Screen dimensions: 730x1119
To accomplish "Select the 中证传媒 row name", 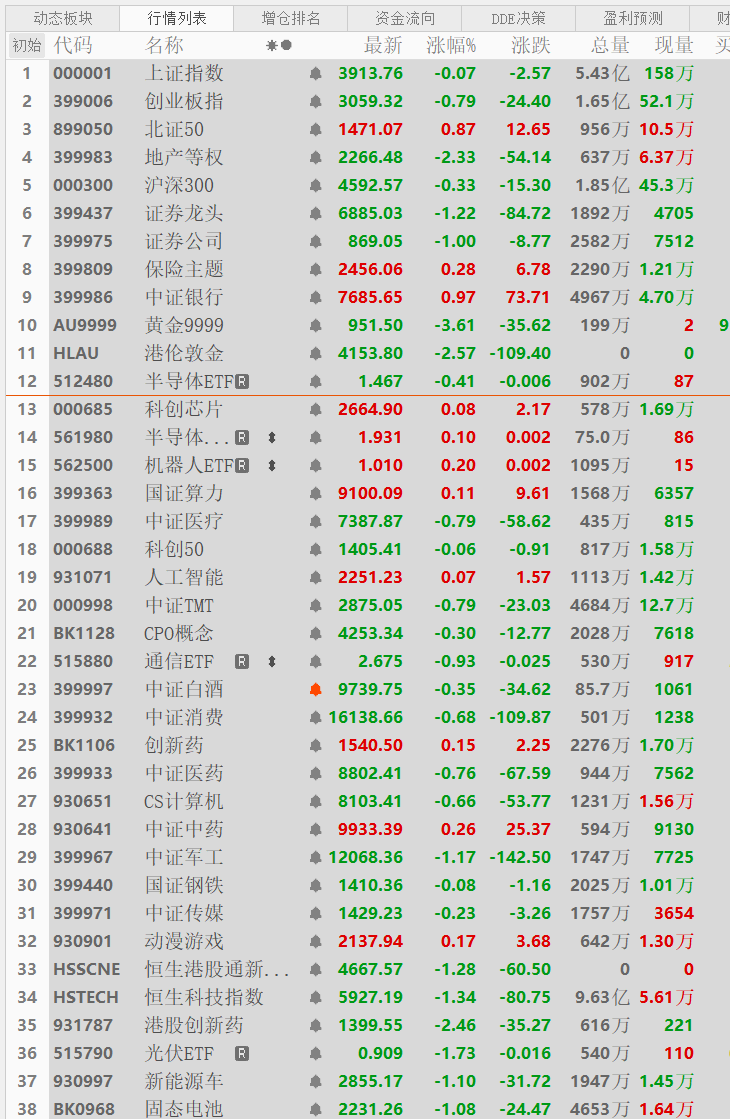I will 184,913.
